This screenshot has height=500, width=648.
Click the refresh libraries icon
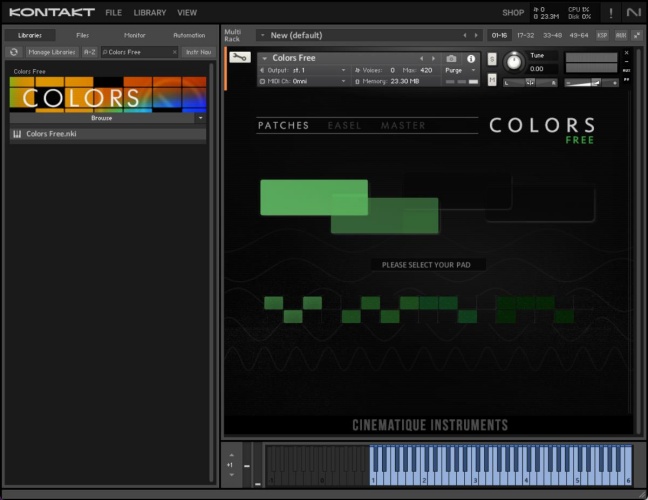[x=15, y=51]
